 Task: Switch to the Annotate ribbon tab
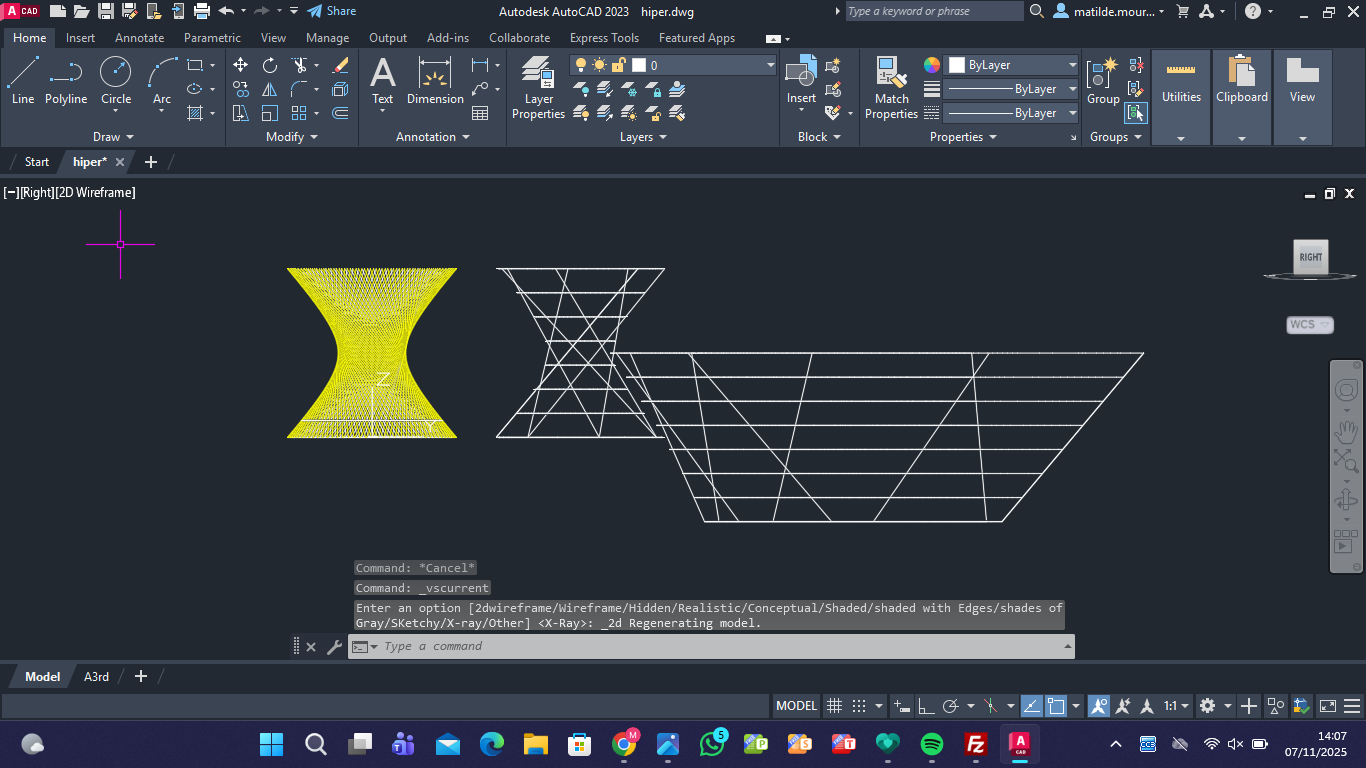(139, 38)
